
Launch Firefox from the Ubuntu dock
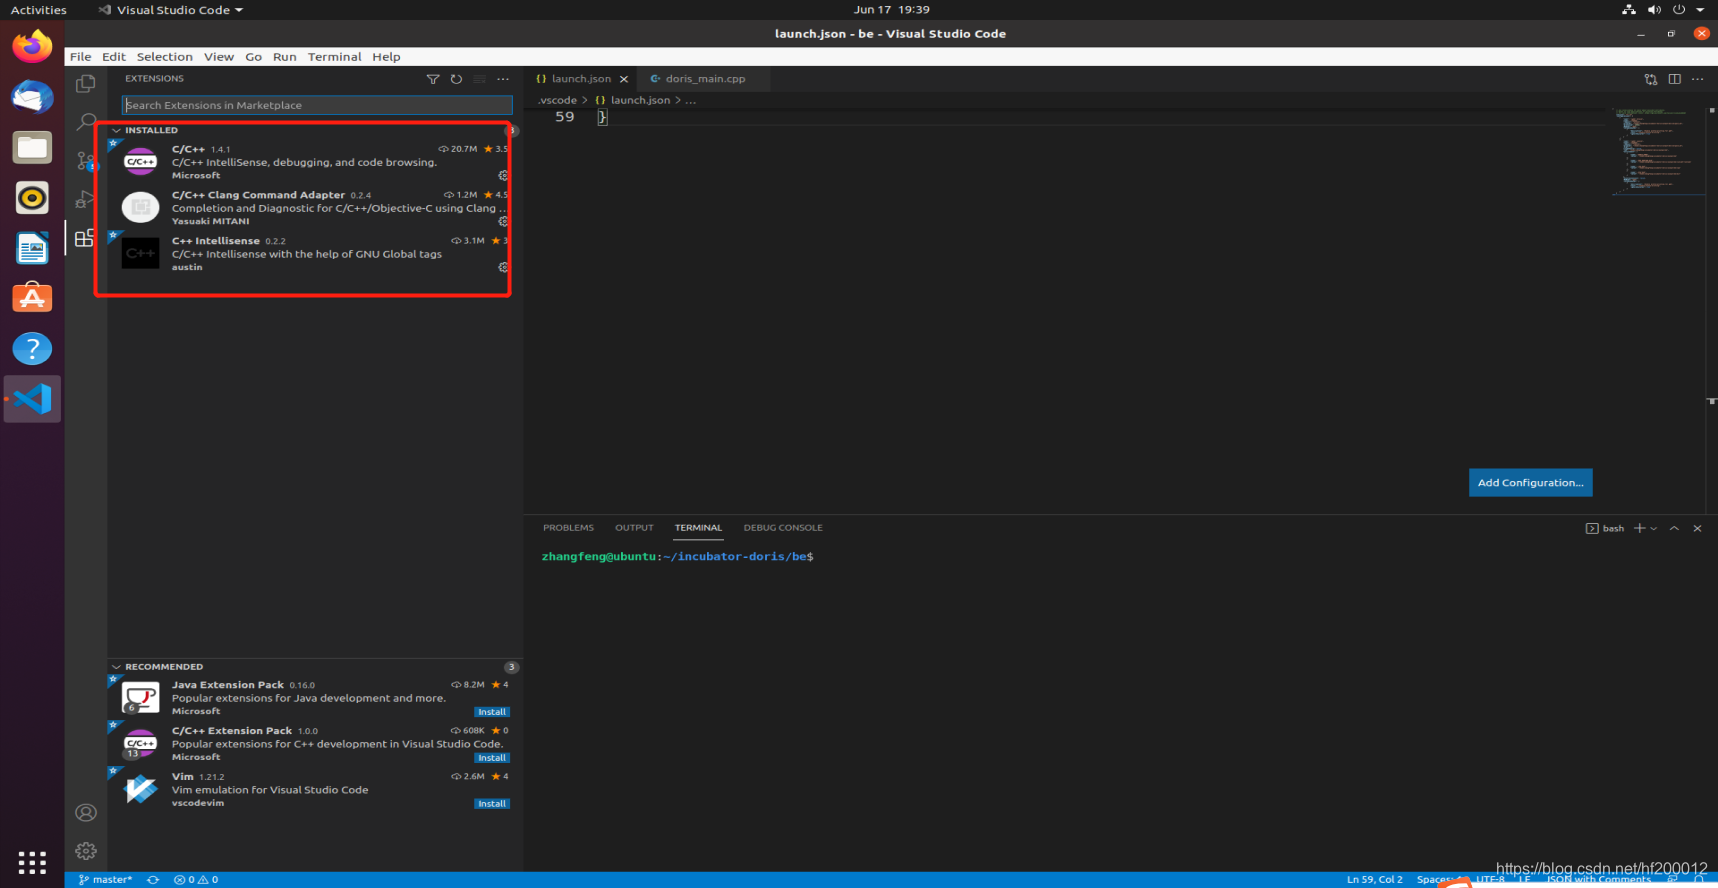click(x=32, y=46)
